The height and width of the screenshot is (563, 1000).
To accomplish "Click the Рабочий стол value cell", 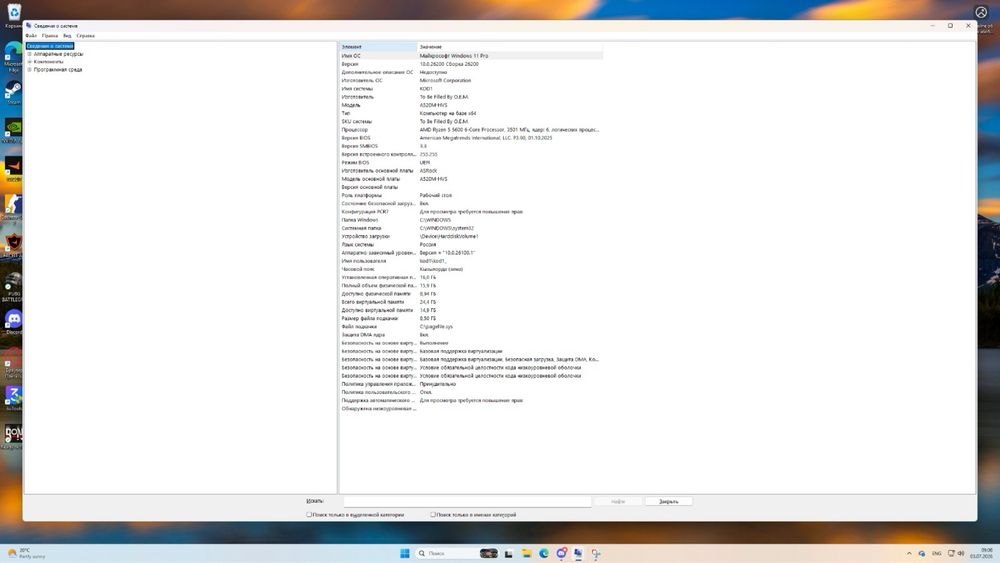I will click(436, 195).
